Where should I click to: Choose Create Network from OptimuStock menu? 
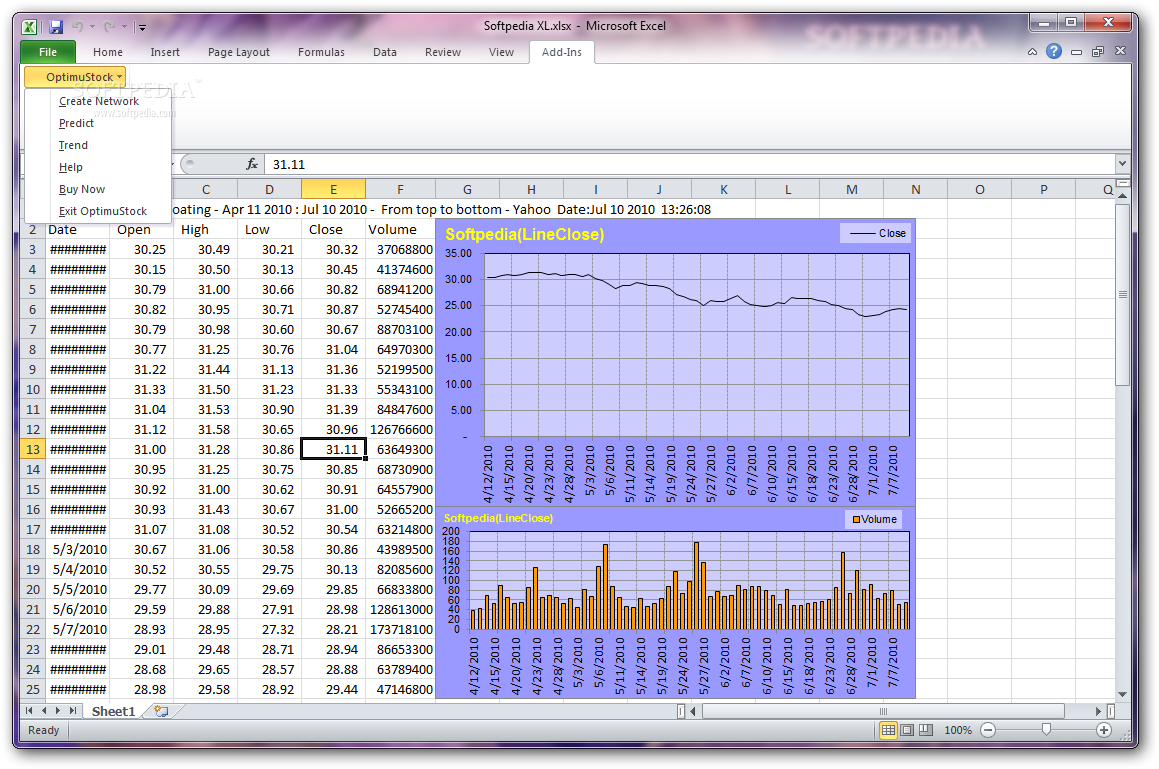pos(98,101)
